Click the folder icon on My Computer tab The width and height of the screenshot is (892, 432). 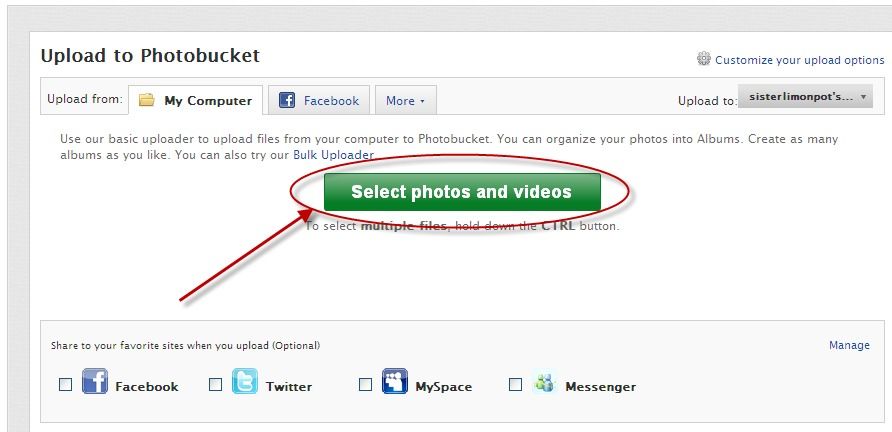click(147, 100)
